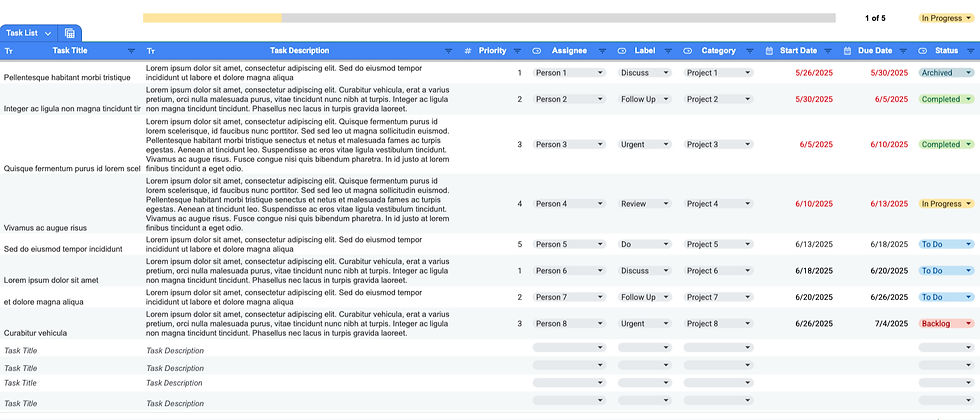Click the text type icon of Task Description column
980x420 pixels.
[151, 51]
